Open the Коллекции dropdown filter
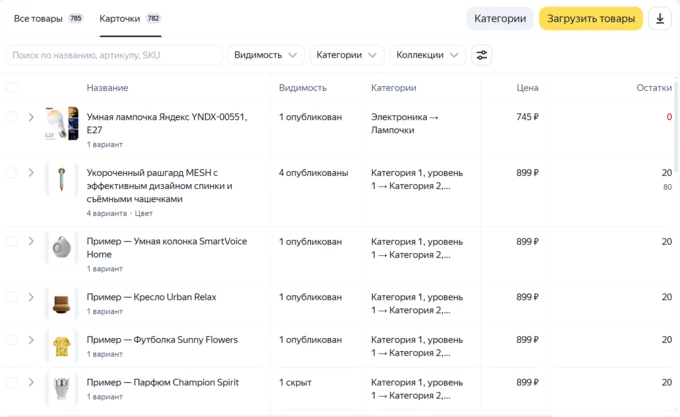This screenshot has height=417, width=680. coord(427,55)
